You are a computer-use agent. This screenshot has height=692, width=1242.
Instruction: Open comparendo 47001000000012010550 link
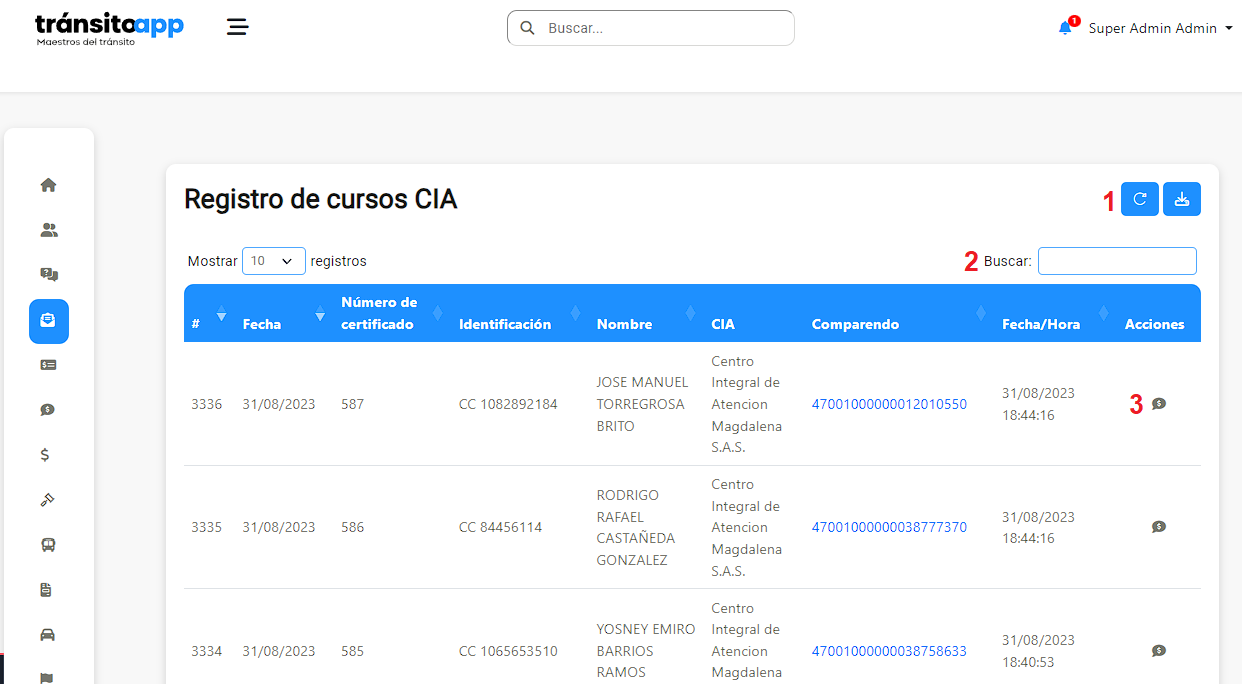(889, 404)
